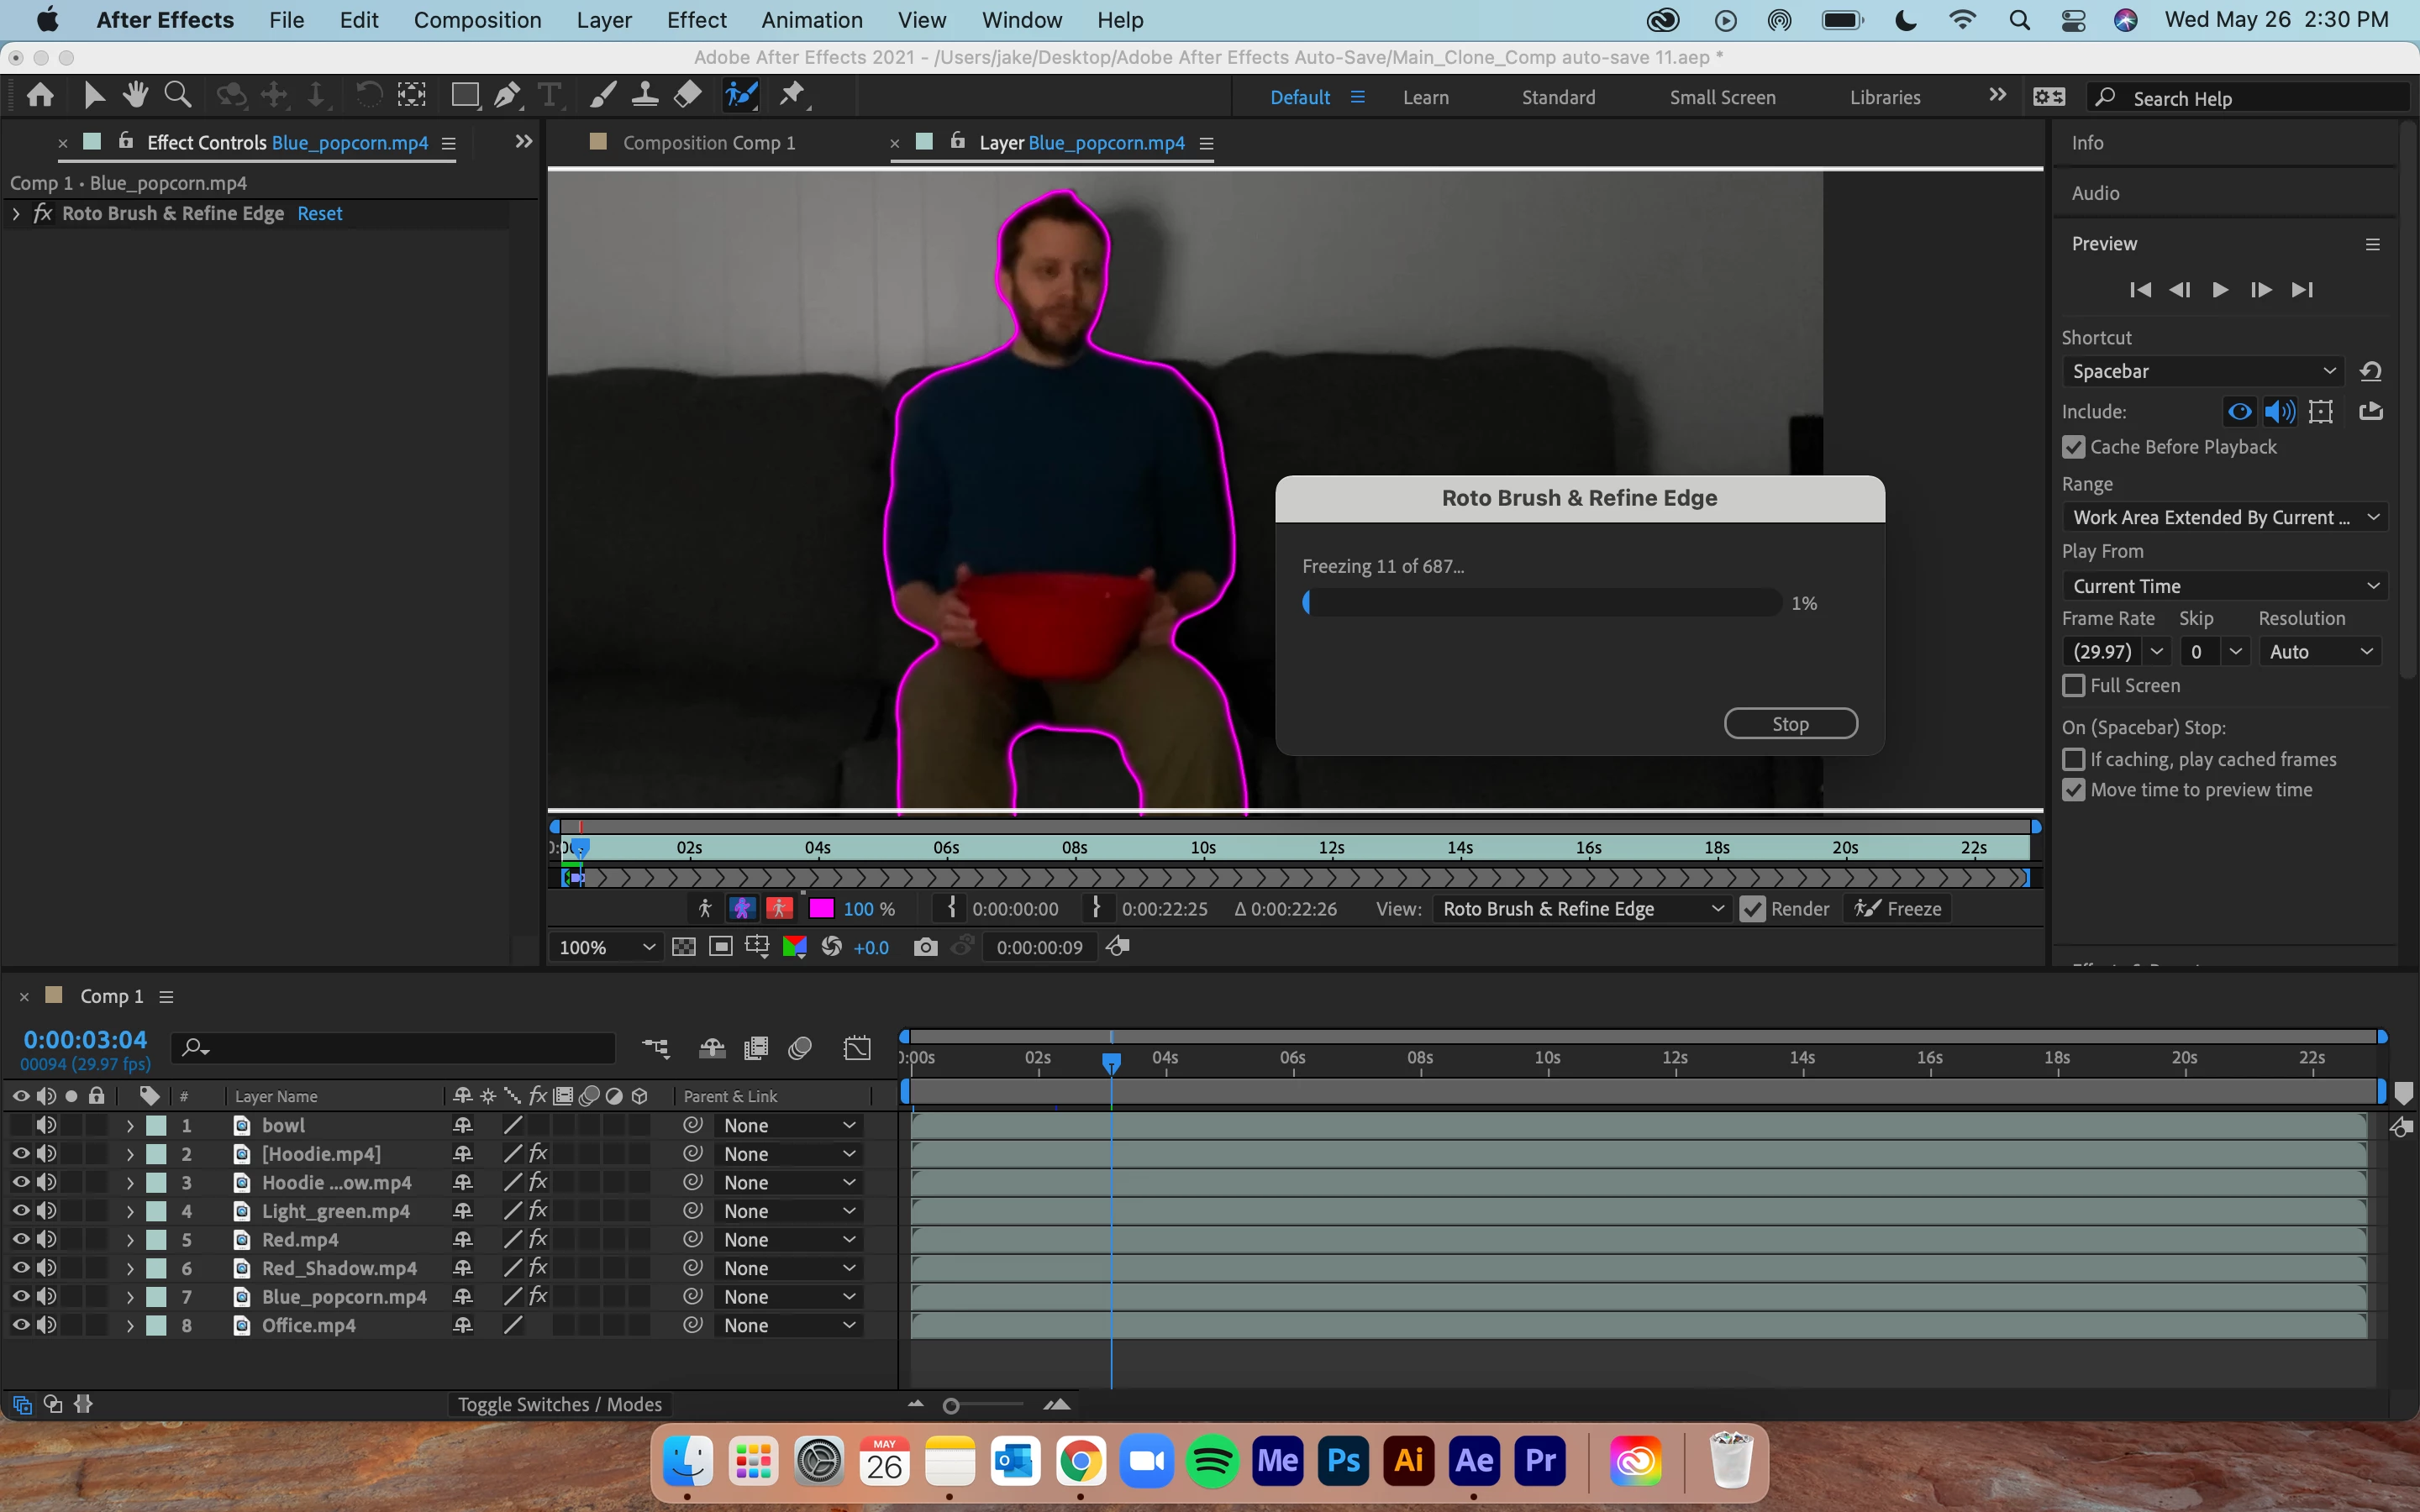The height and width of the screenshot is (1512, 2420).
Task: Take a snapshot with camera icon
Action: point(925,947)
